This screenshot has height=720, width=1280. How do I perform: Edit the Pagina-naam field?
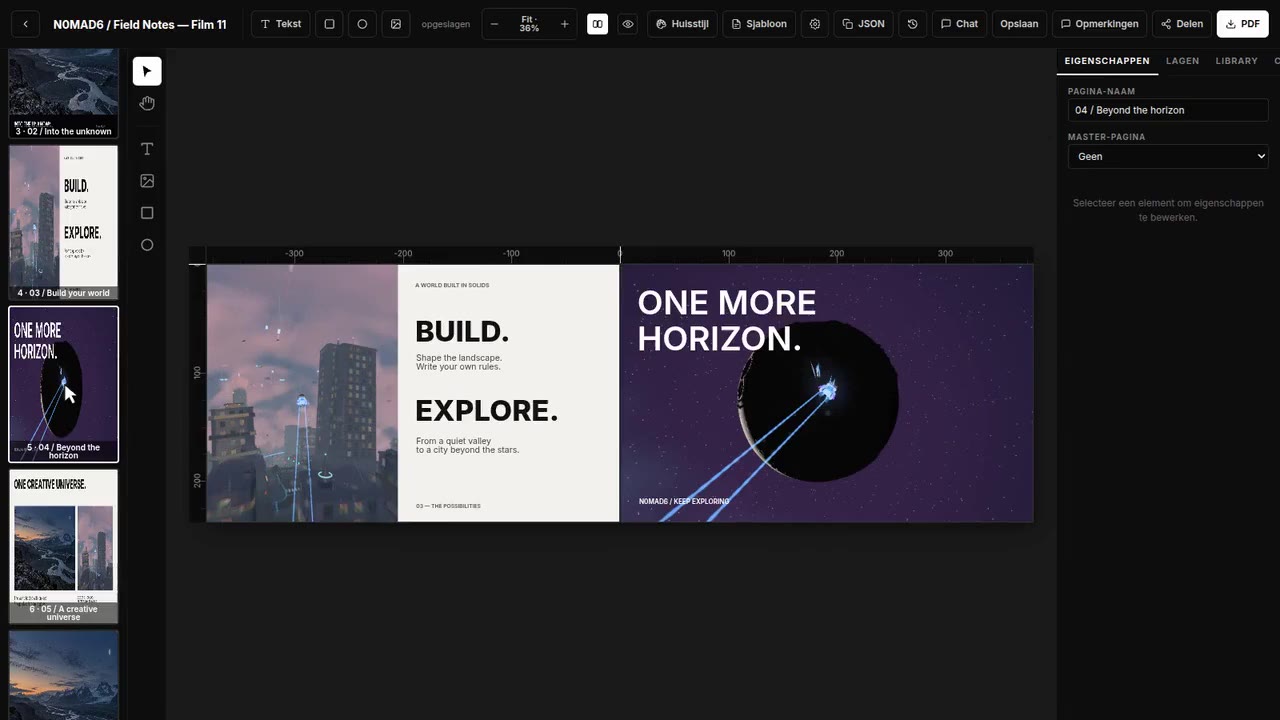pyautogui.click(x=1168, y=110)
